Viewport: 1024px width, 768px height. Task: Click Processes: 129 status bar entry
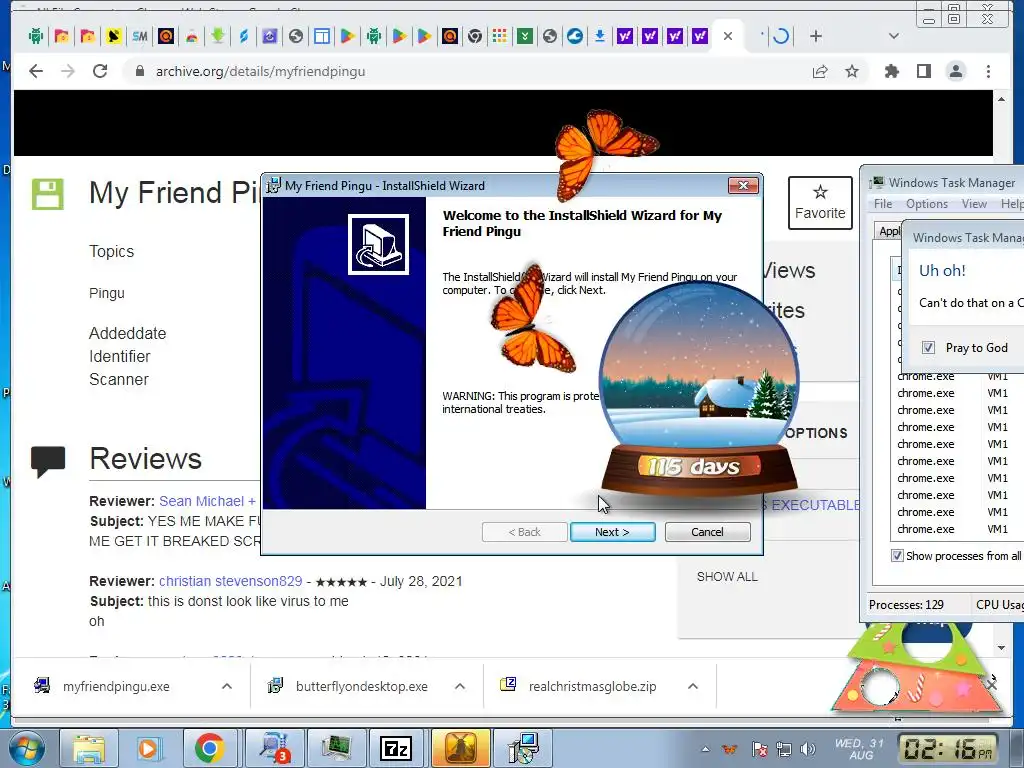(906, 605)
